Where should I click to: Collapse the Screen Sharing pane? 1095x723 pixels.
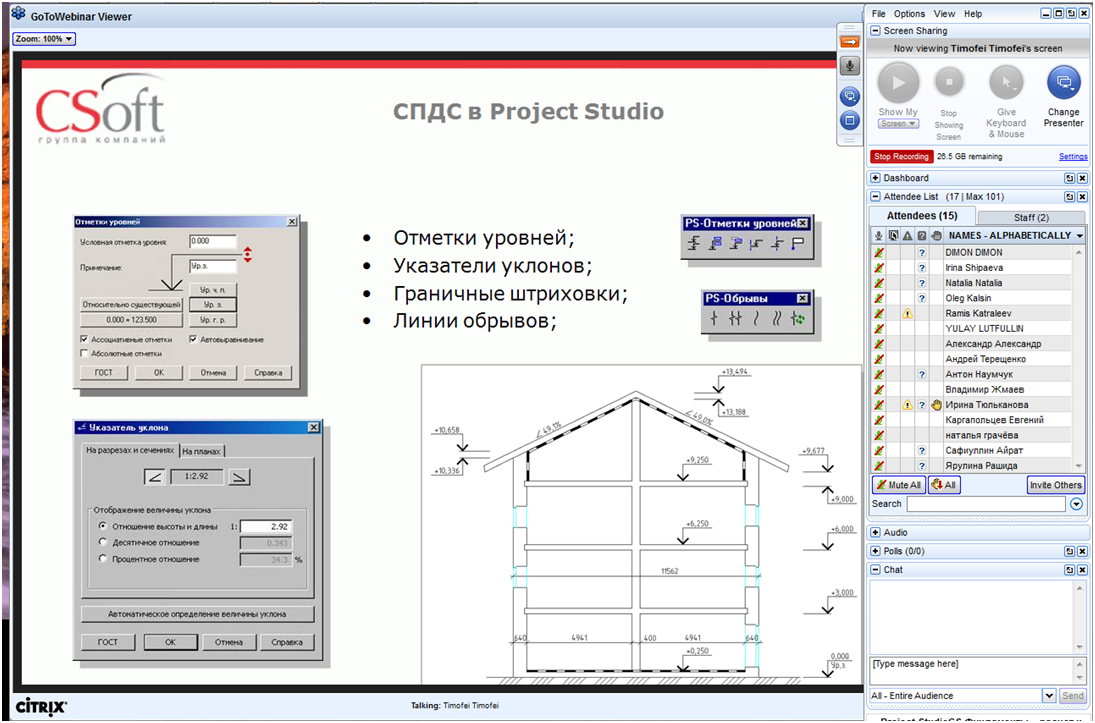point(875,31)
